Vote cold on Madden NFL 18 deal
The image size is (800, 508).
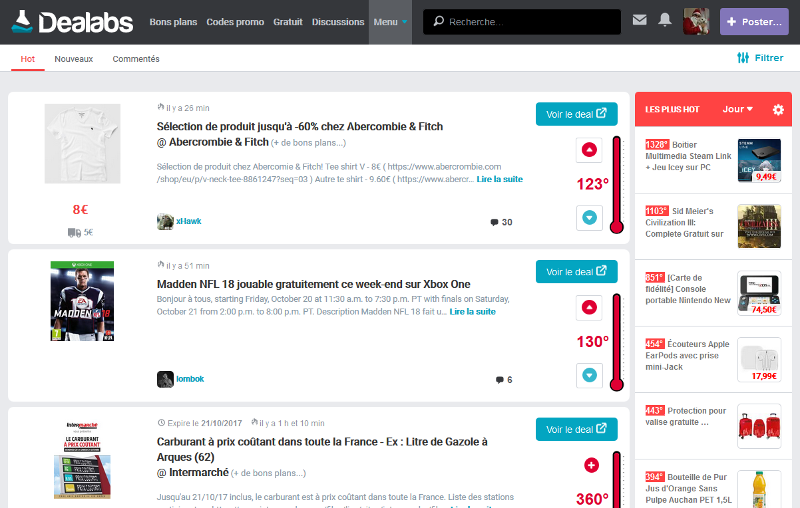tap(589, 375)
